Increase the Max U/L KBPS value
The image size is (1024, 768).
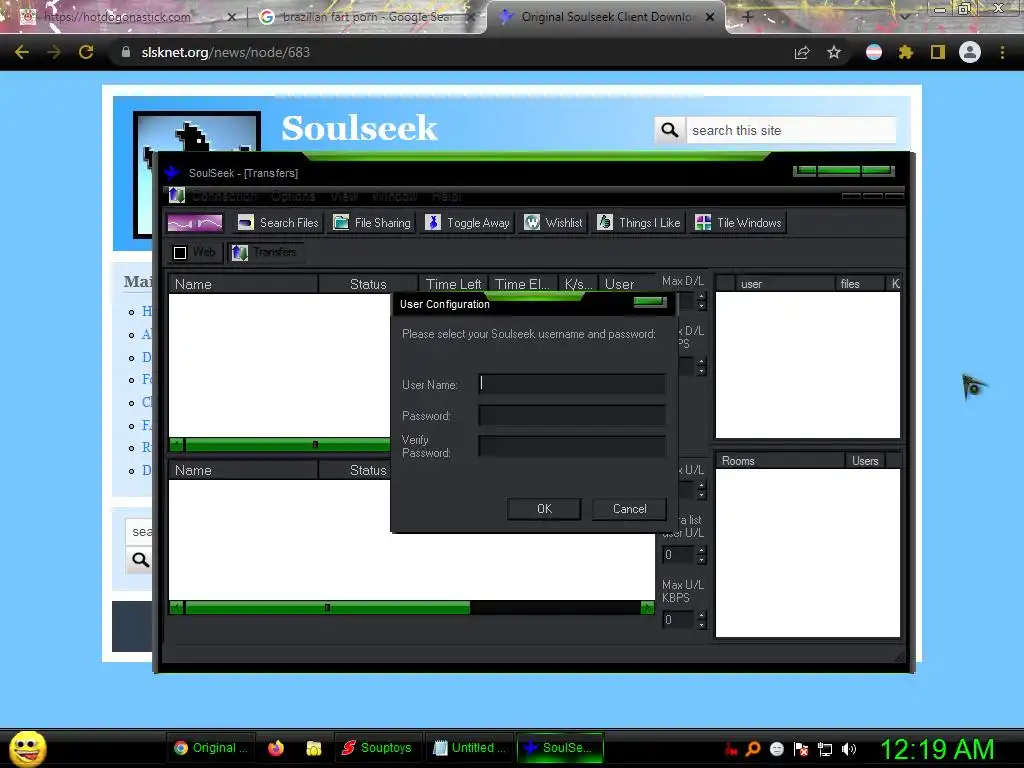click(x=701, y=615)
